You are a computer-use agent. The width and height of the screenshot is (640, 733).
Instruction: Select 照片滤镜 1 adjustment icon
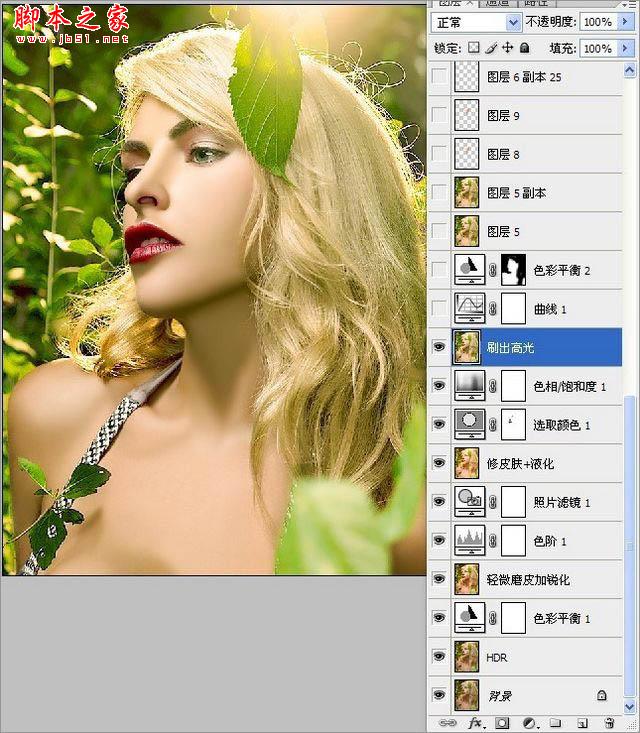[x=469, y=502]
